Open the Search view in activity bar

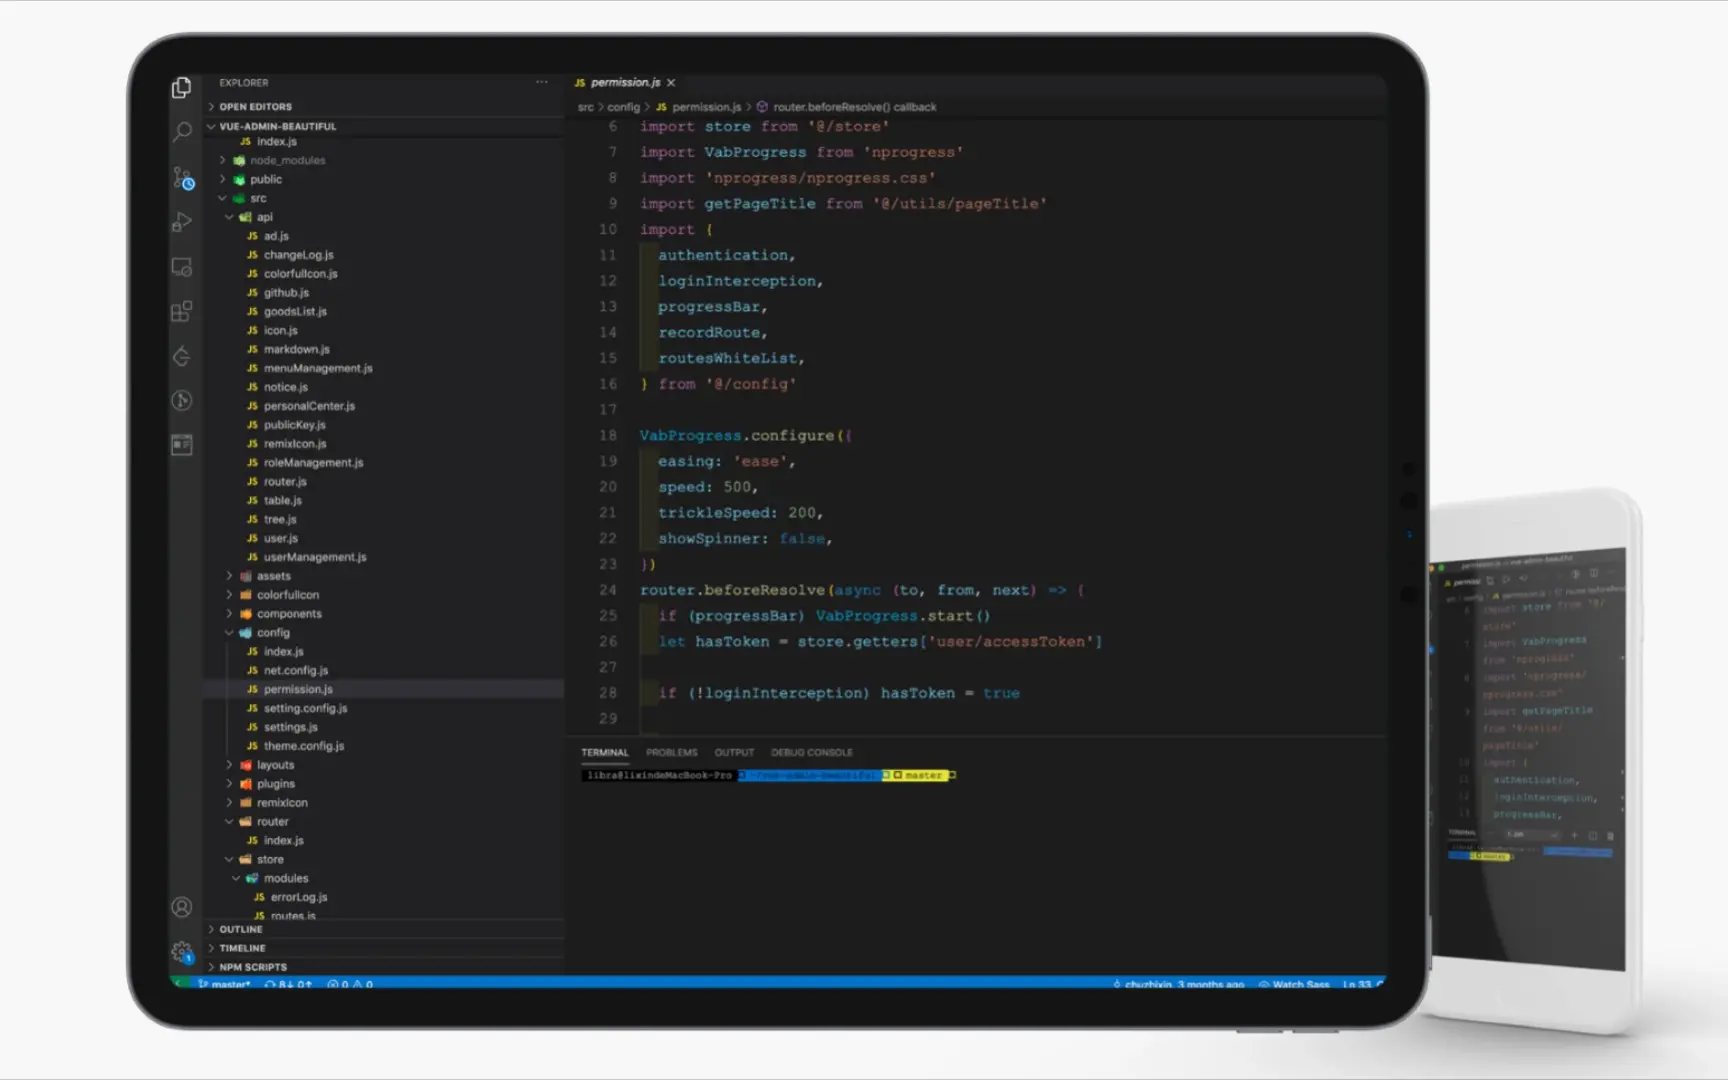182,132
